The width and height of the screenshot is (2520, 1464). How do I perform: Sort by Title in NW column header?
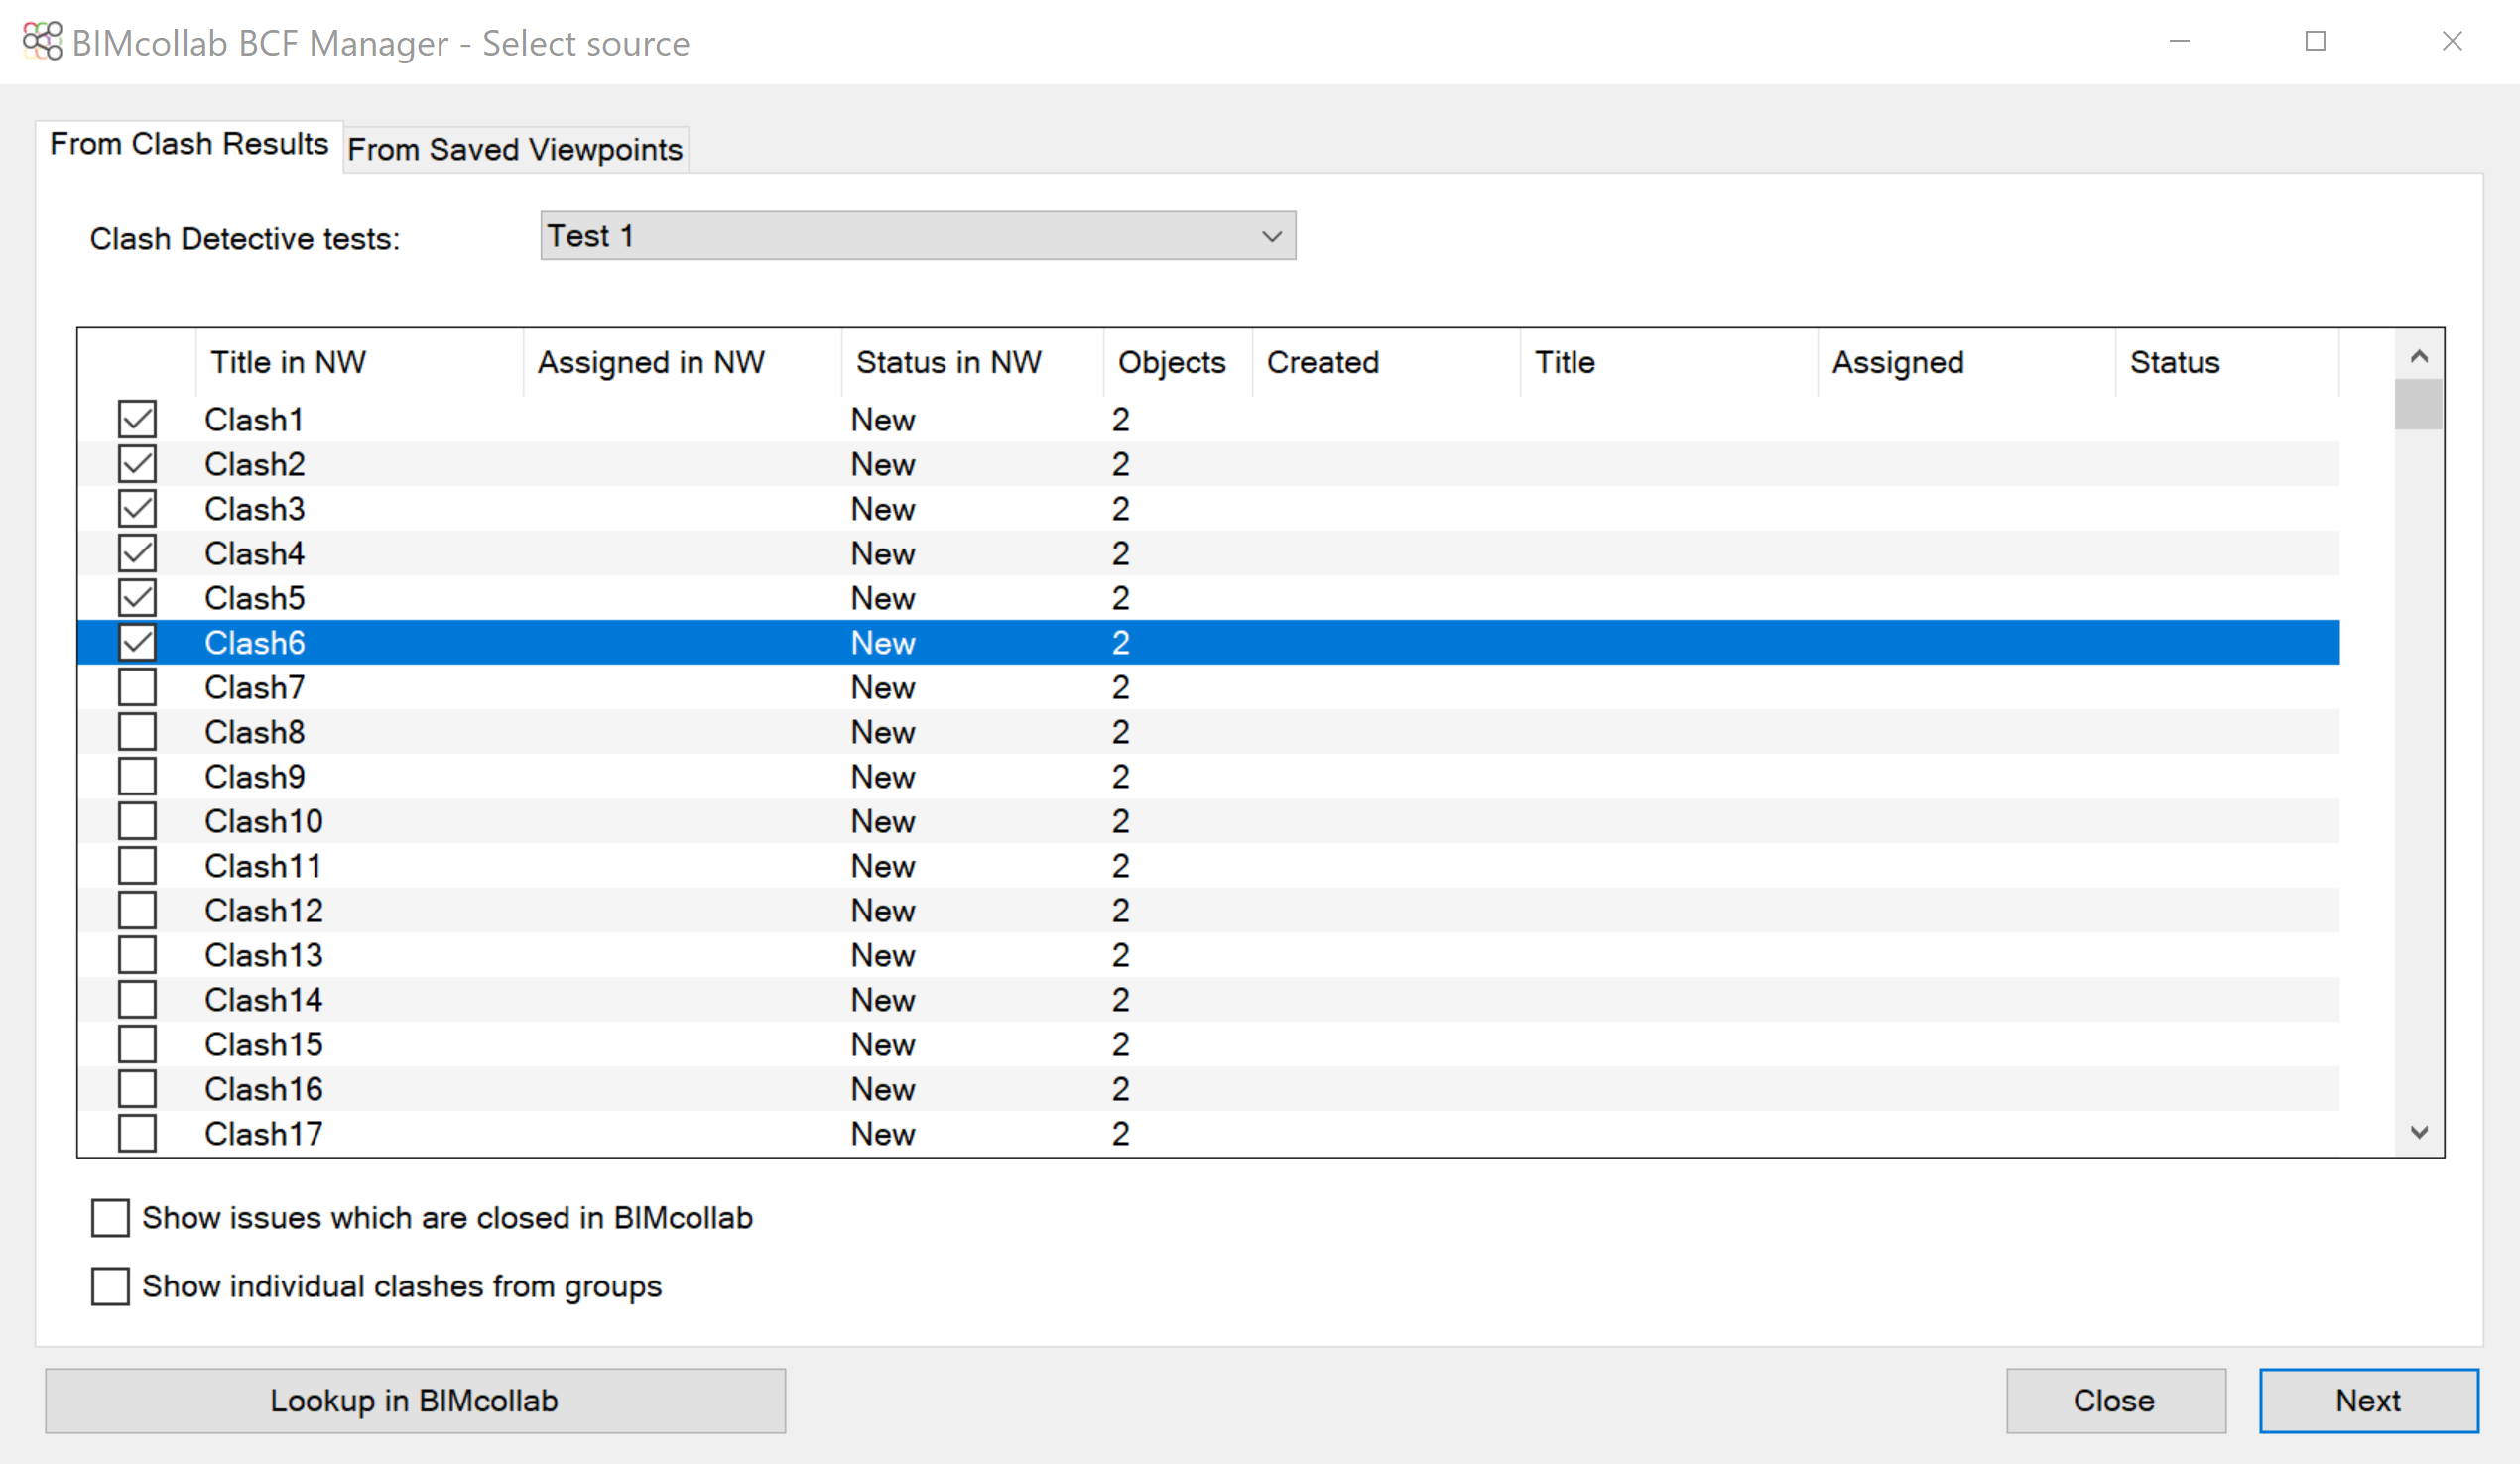[x=360, y=362]
